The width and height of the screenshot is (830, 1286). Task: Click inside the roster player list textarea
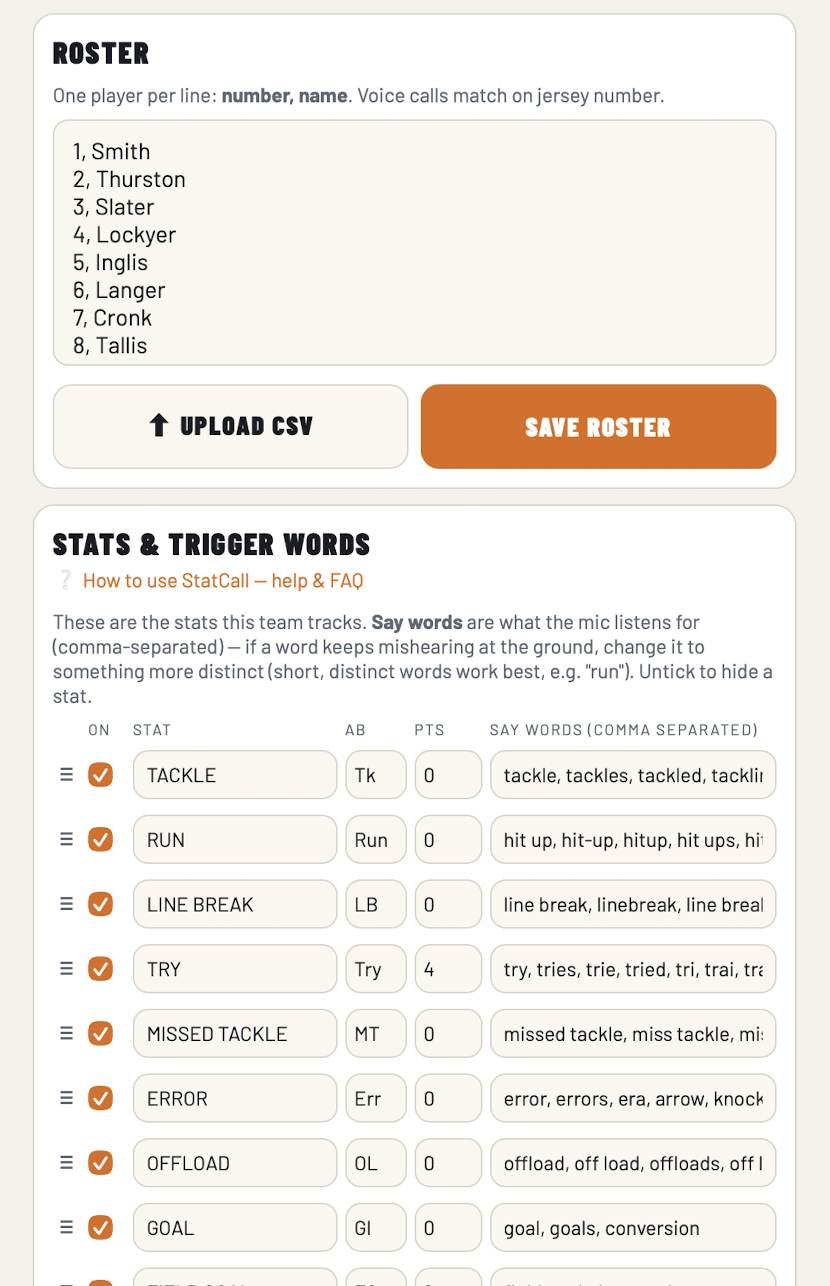(415, 243)
